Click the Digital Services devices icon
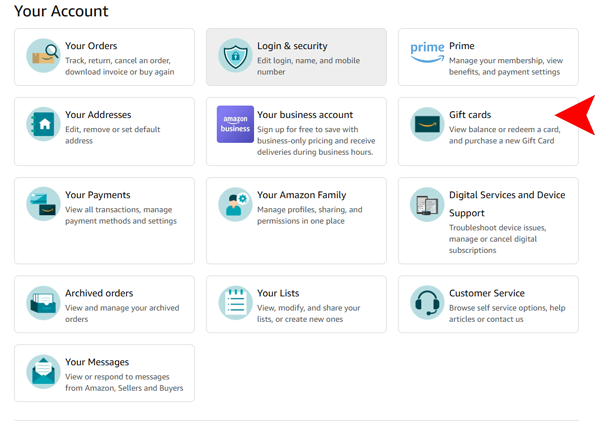This screenshot has height=427, width=601. click(x=427, y=205)
